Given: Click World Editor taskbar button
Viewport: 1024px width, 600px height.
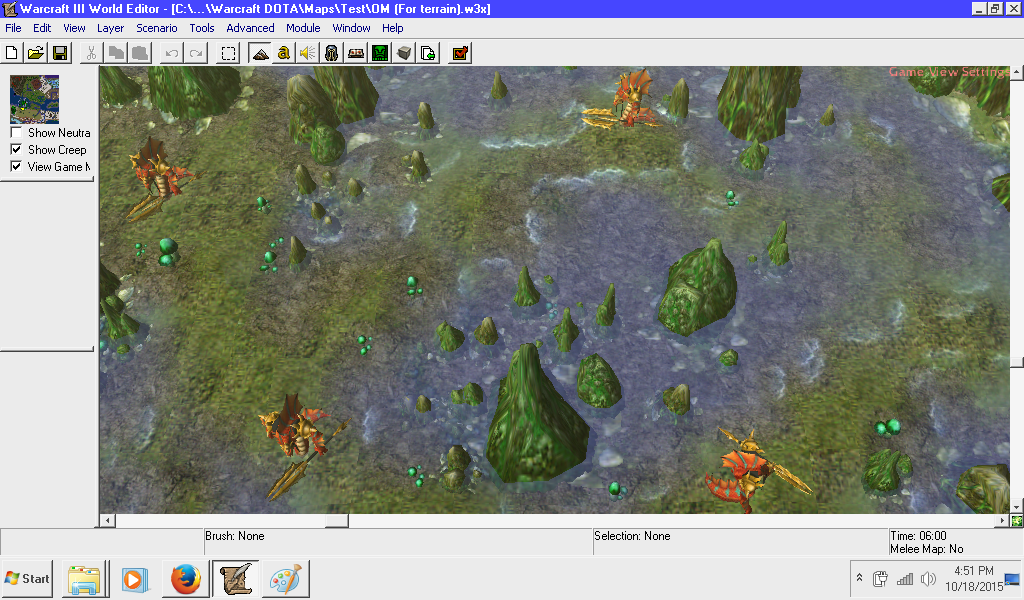Looking at the screenshot, I should click(236, 578).
